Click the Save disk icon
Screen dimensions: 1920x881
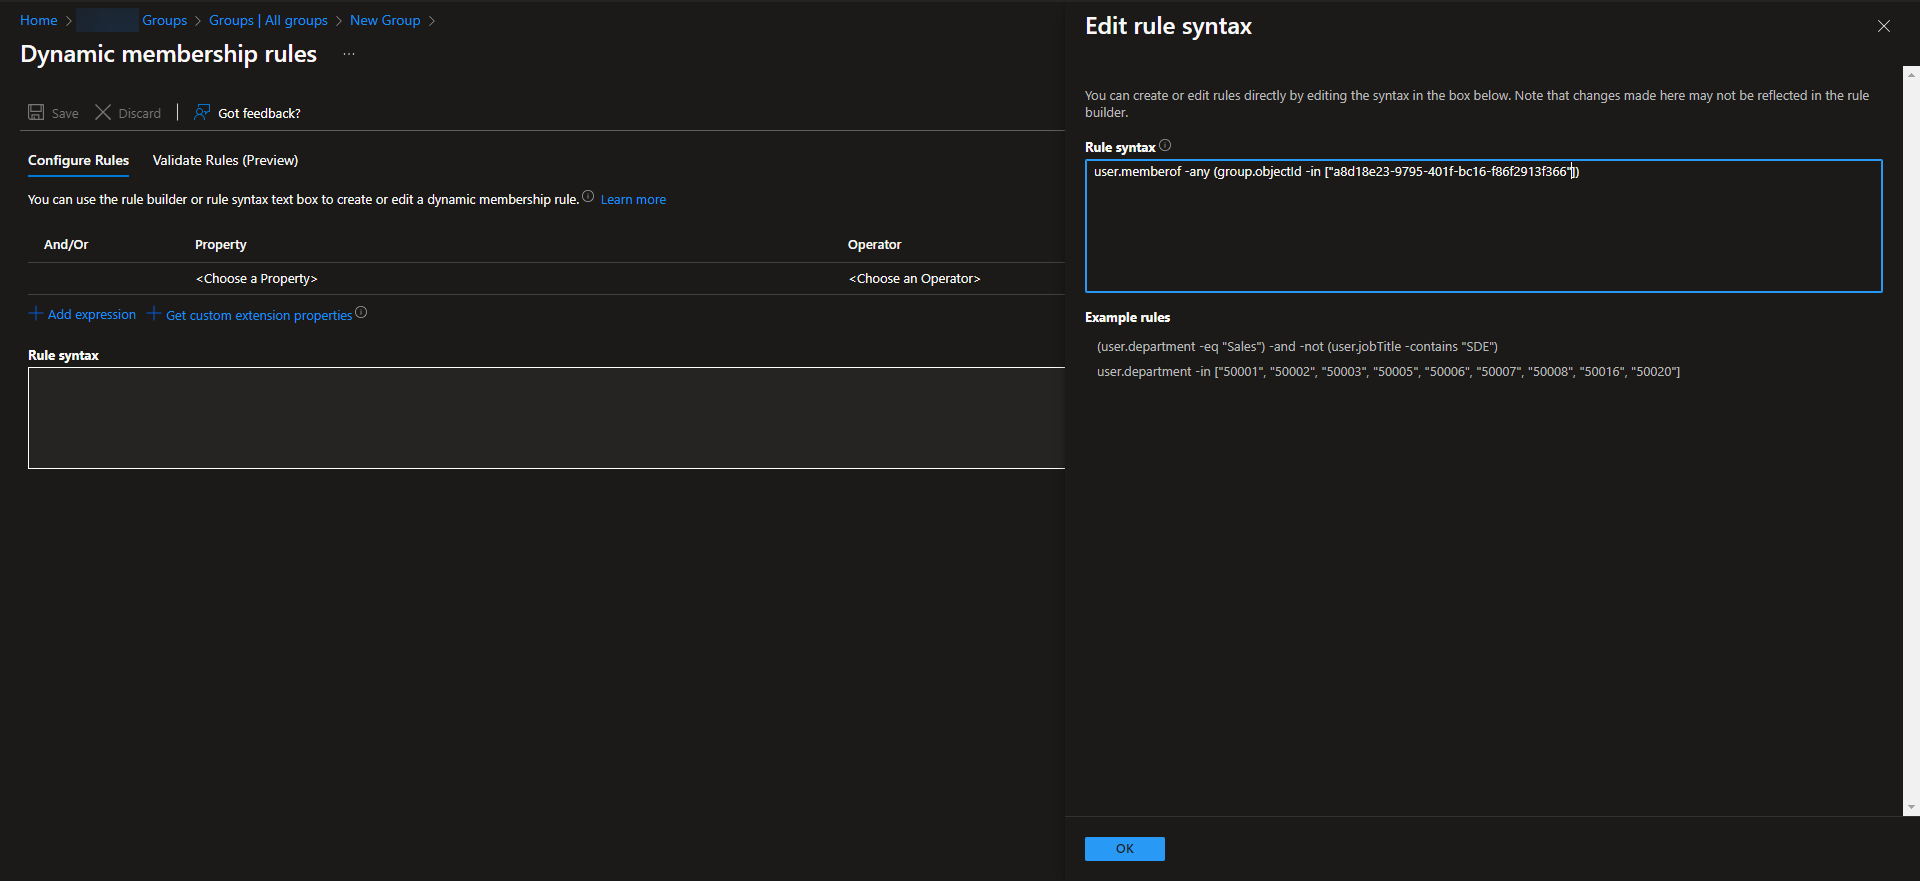pyautogui.click(x=36, y=112)
